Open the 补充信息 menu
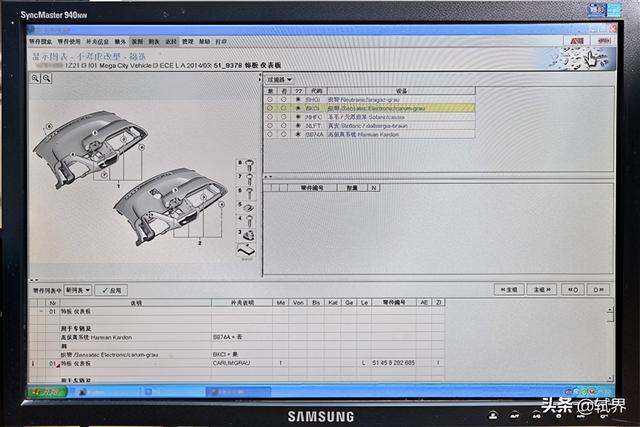This screenshot has height=427, width=640. tap(97, 42)
